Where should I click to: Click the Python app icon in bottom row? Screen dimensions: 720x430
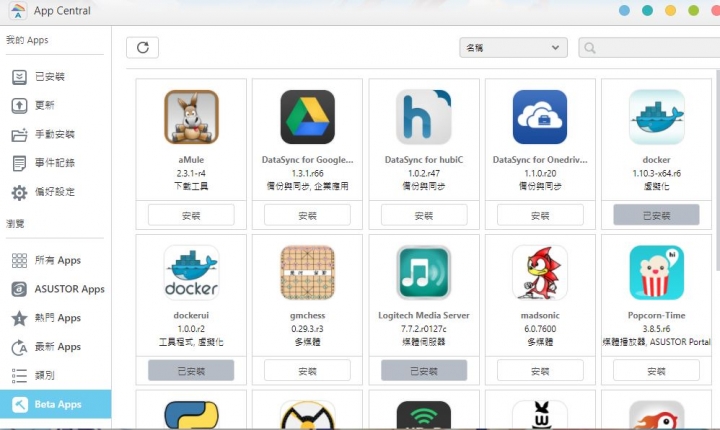tap(191, 415)
